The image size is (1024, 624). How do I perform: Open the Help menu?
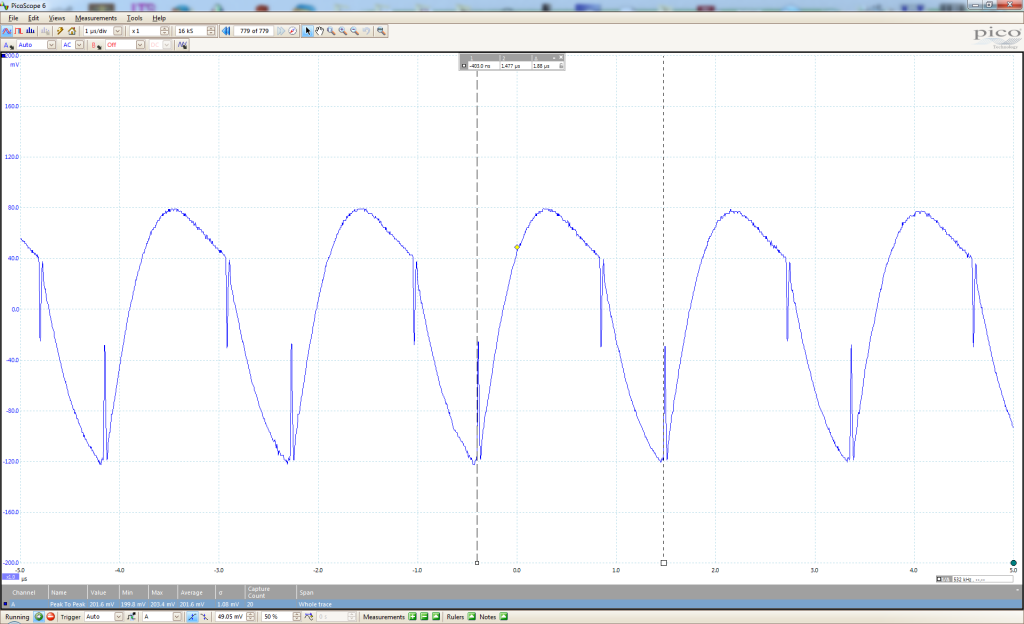159,18
